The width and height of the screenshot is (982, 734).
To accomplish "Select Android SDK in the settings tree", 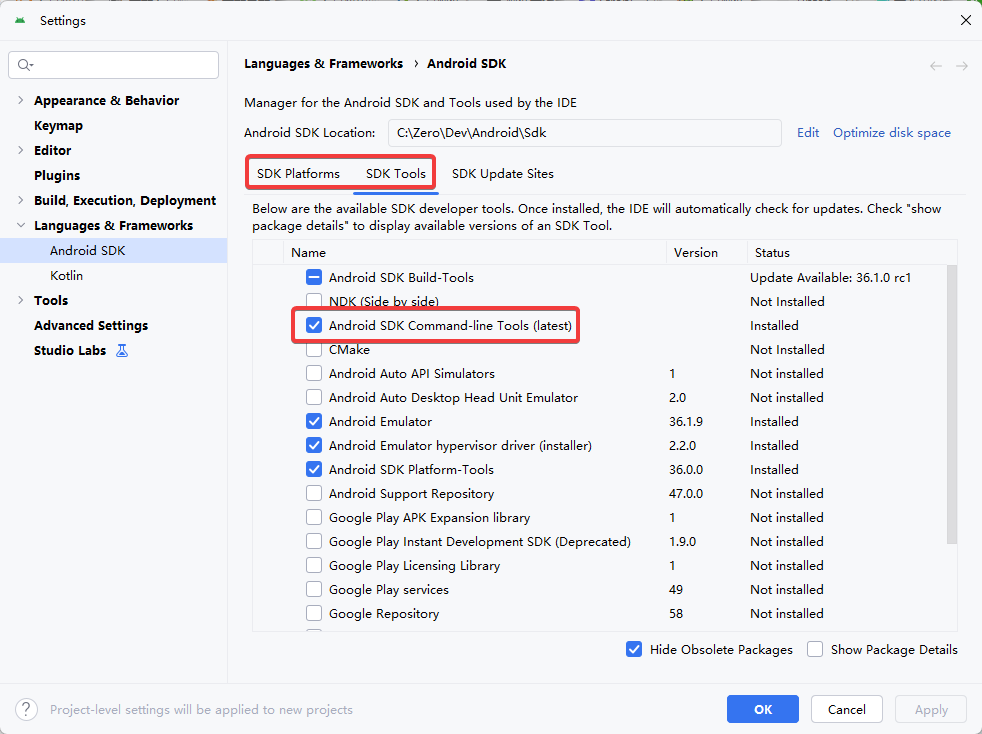I will (113, 251).
